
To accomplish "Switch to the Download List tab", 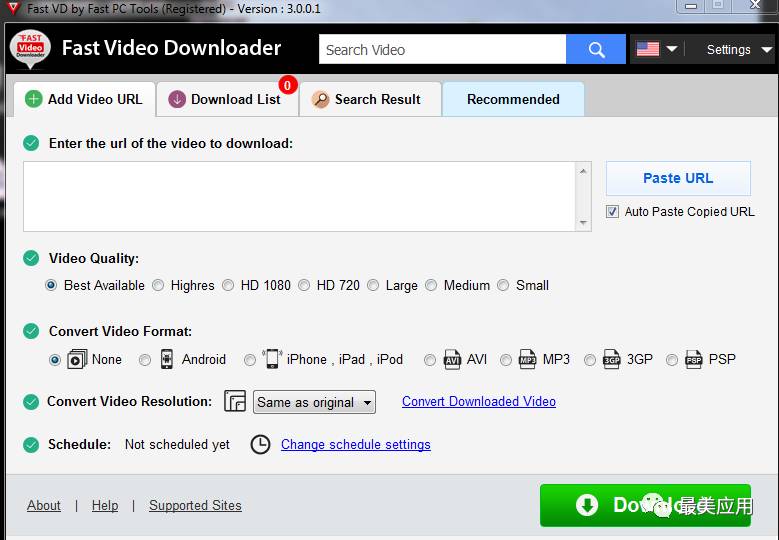I will (226, 99).
